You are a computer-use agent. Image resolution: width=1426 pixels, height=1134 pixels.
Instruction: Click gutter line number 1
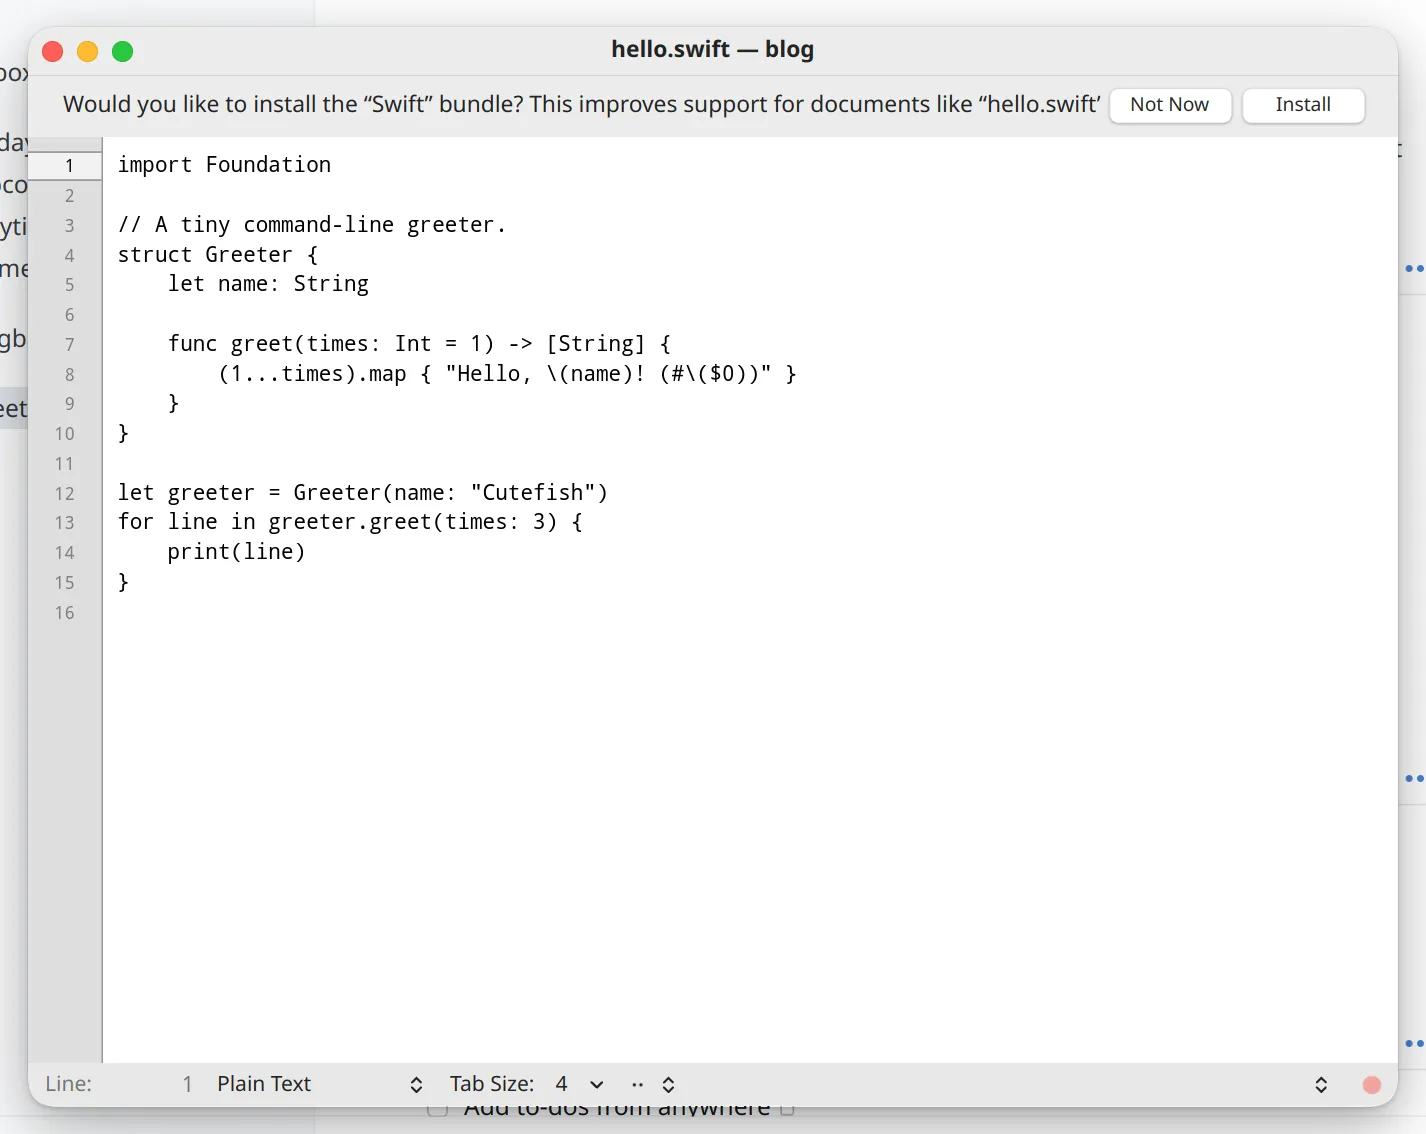pos(69,166)
